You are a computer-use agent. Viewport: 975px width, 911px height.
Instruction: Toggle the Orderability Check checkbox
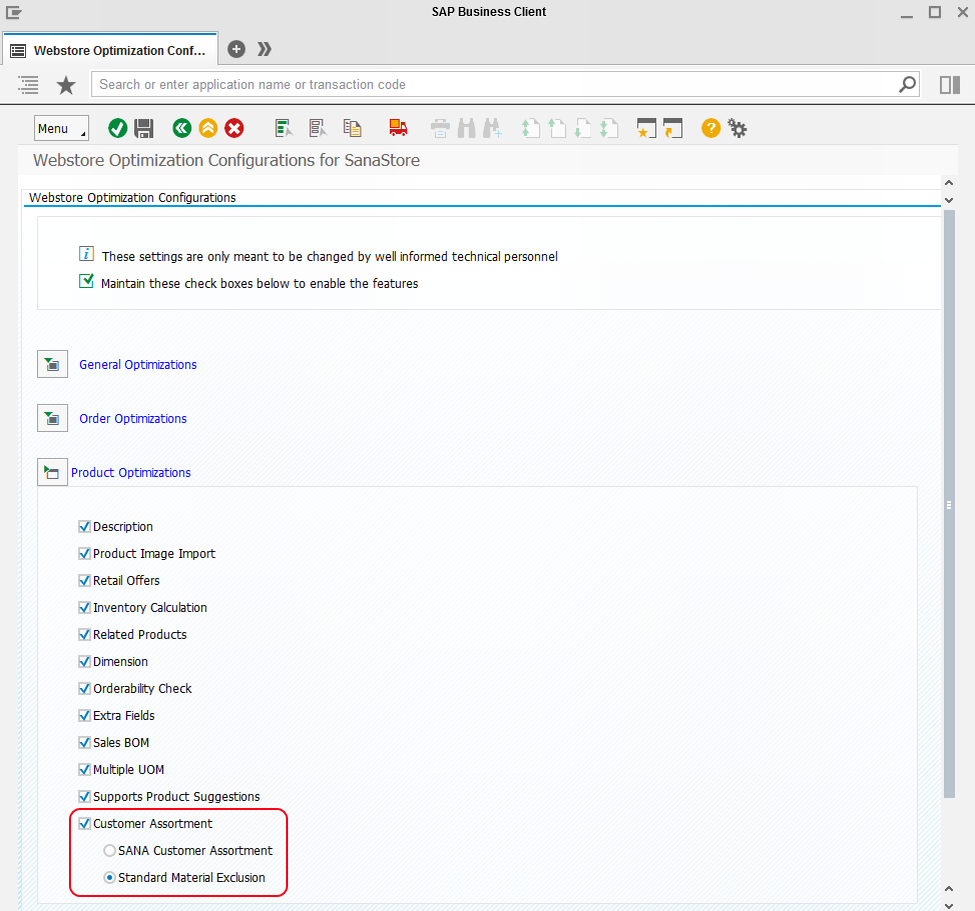[85, 688]
